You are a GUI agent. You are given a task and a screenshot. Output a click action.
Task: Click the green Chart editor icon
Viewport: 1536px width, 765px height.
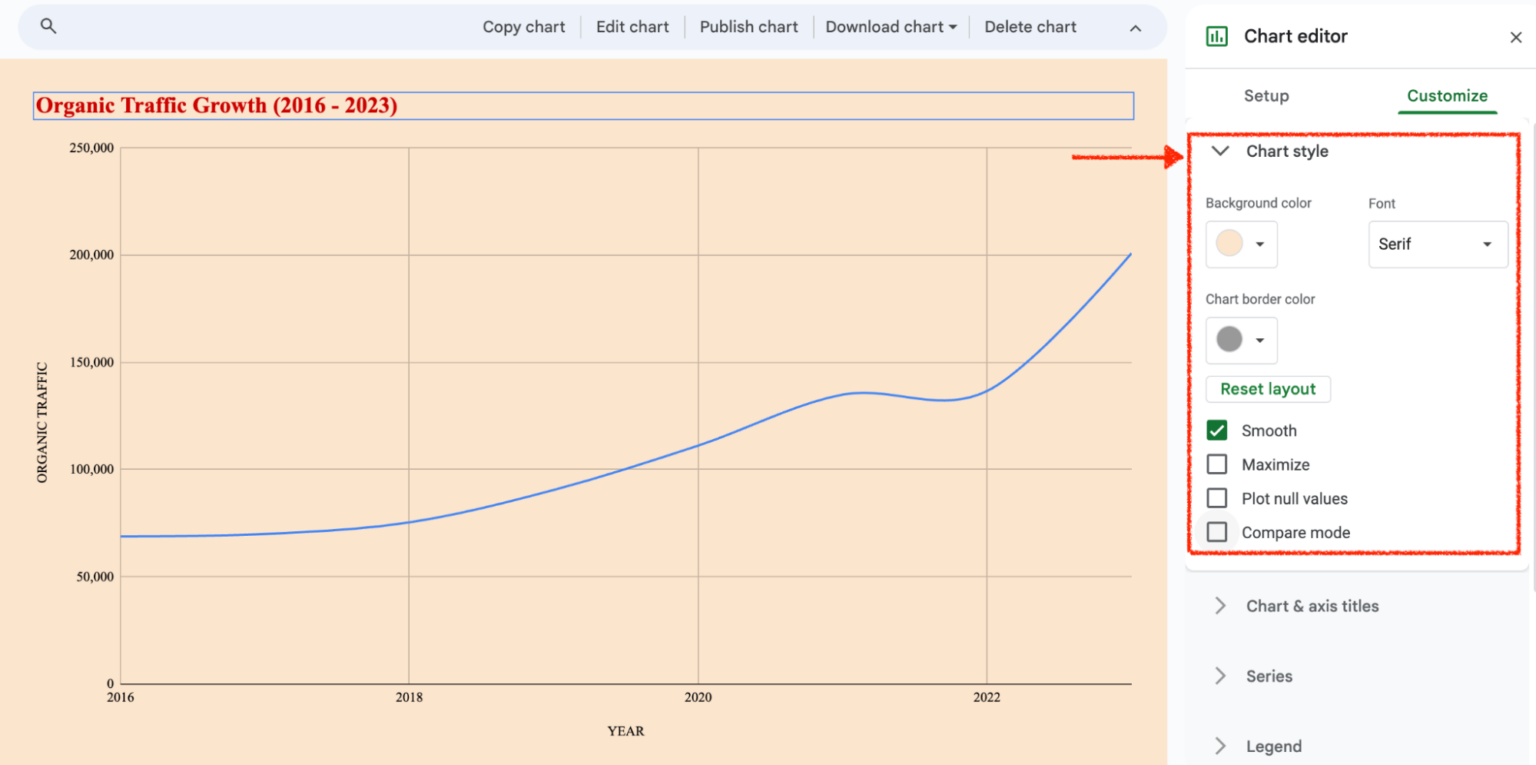[x=1219, y=36]
